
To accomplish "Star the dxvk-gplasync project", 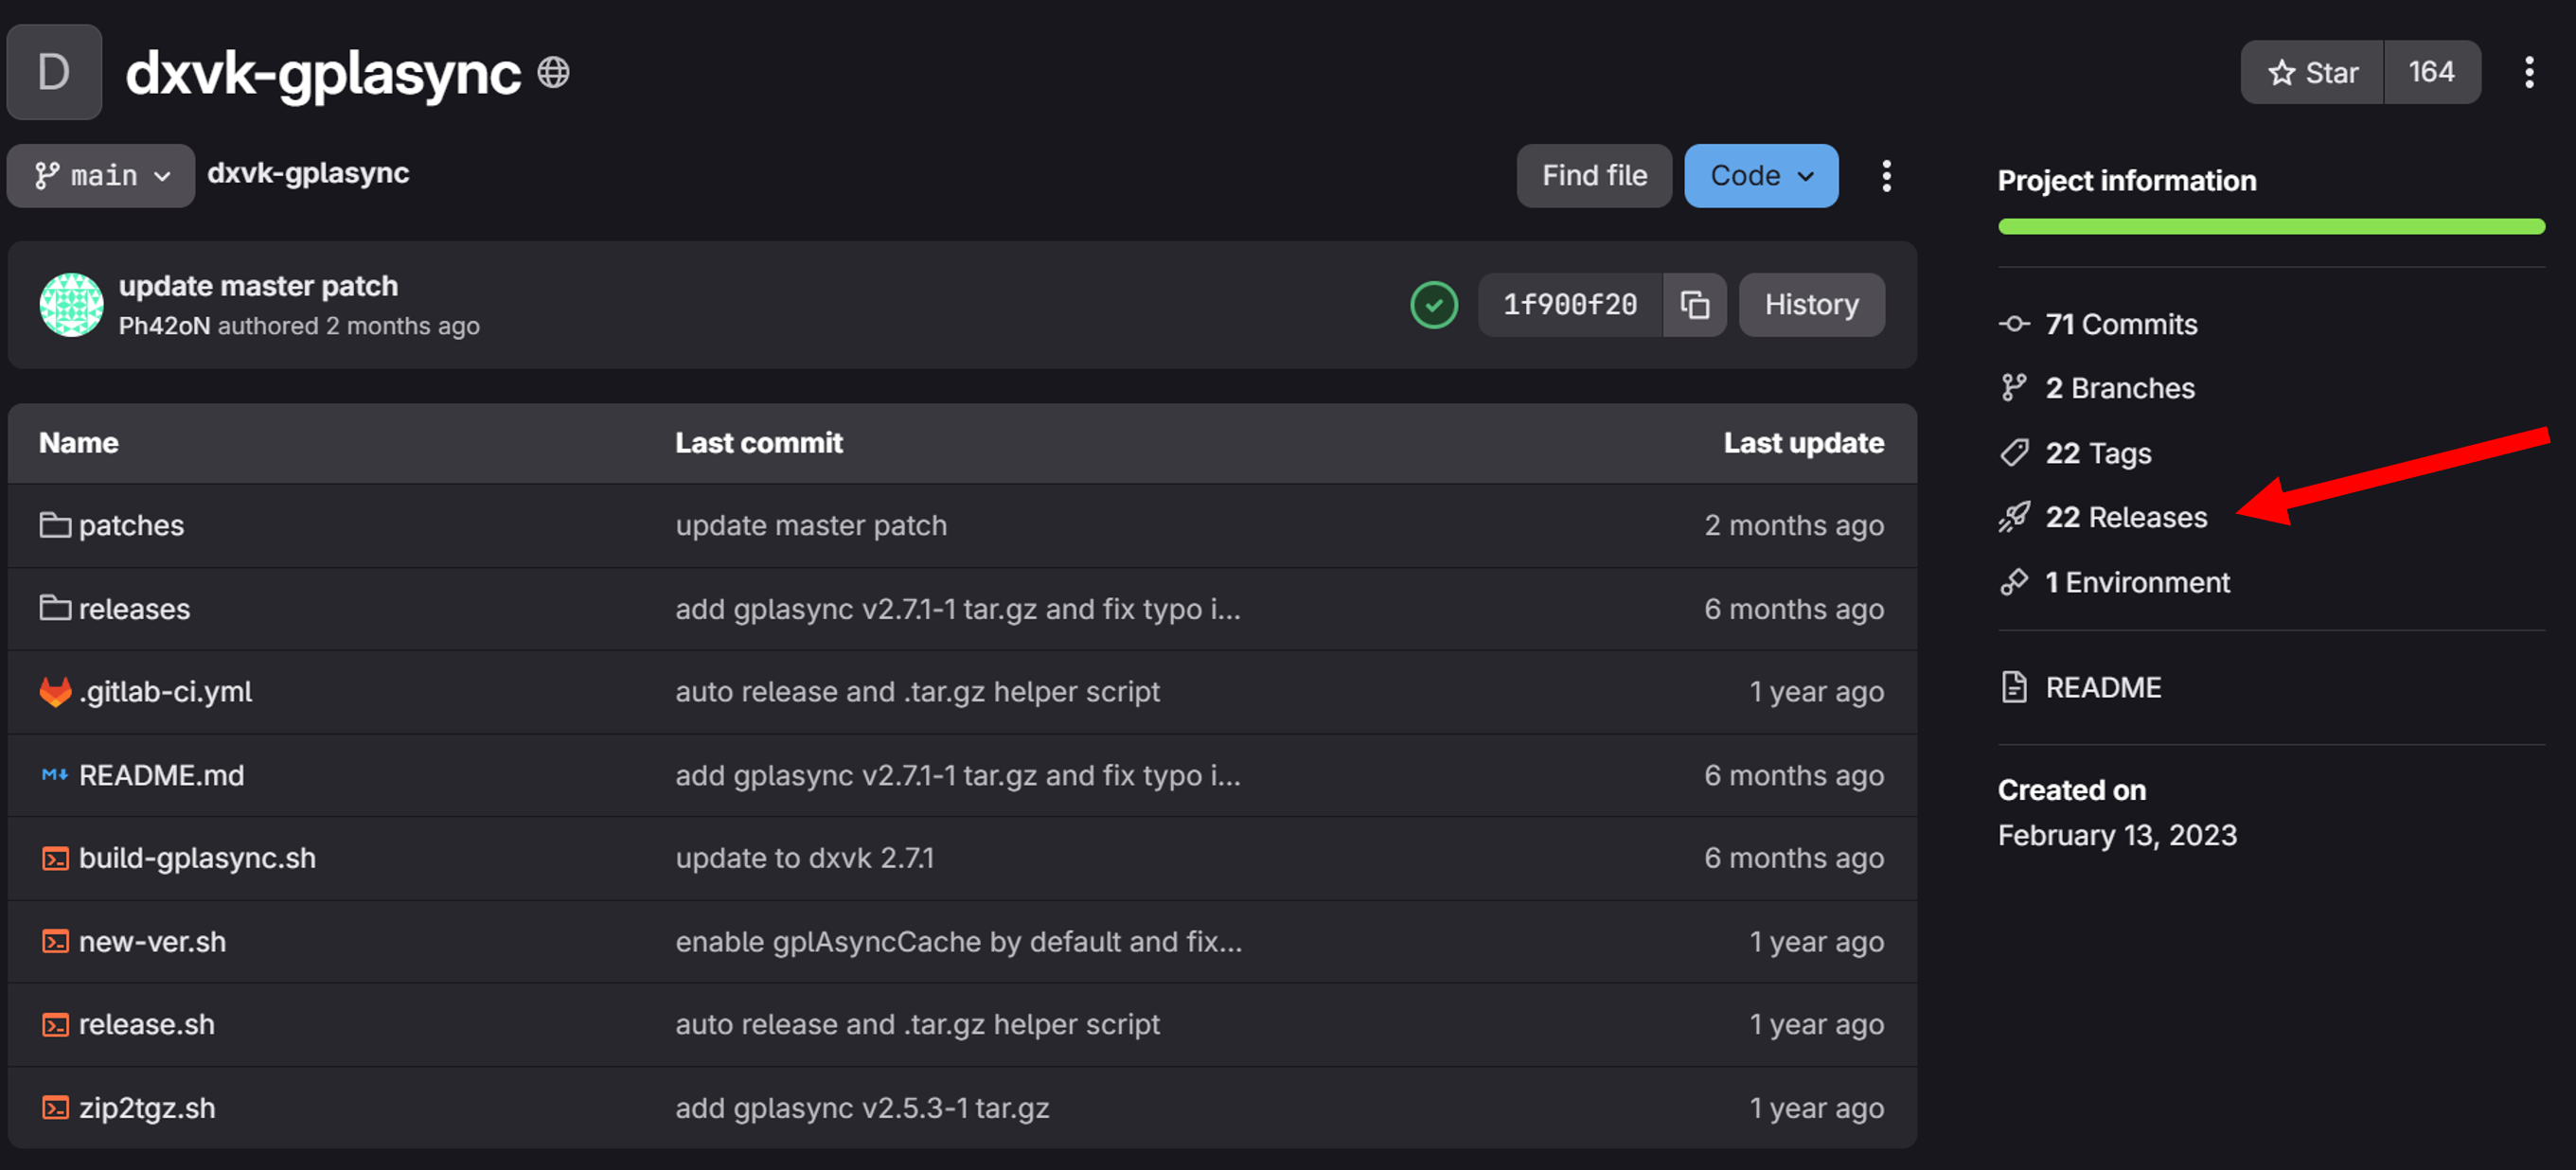I will (2312, 72).
